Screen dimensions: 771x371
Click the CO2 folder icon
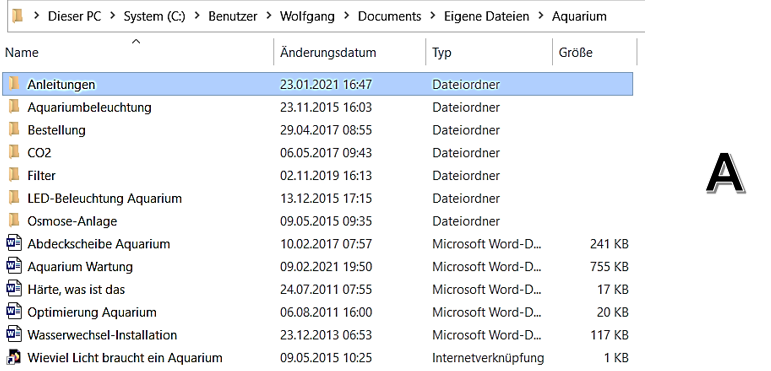[x=14, y=152]
